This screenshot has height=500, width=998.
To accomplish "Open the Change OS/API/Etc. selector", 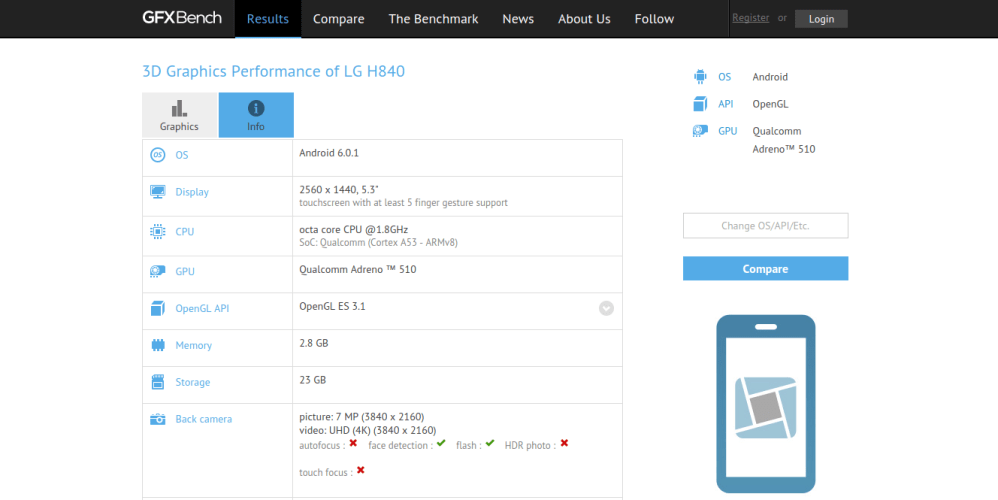I will (x=765, y=226).
